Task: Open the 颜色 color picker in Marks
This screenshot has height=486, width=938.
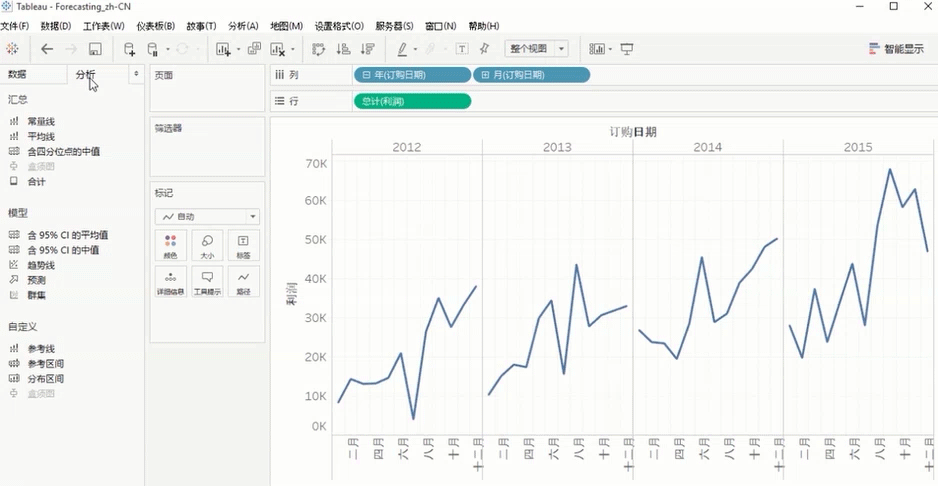Action: tap(170, 246)
